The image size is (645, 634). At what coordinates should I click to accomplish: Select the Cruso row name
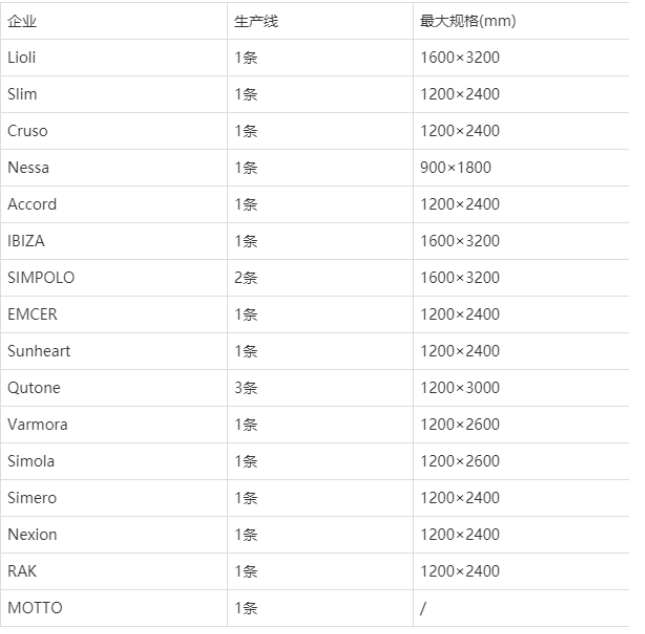[x=27, y=131]
